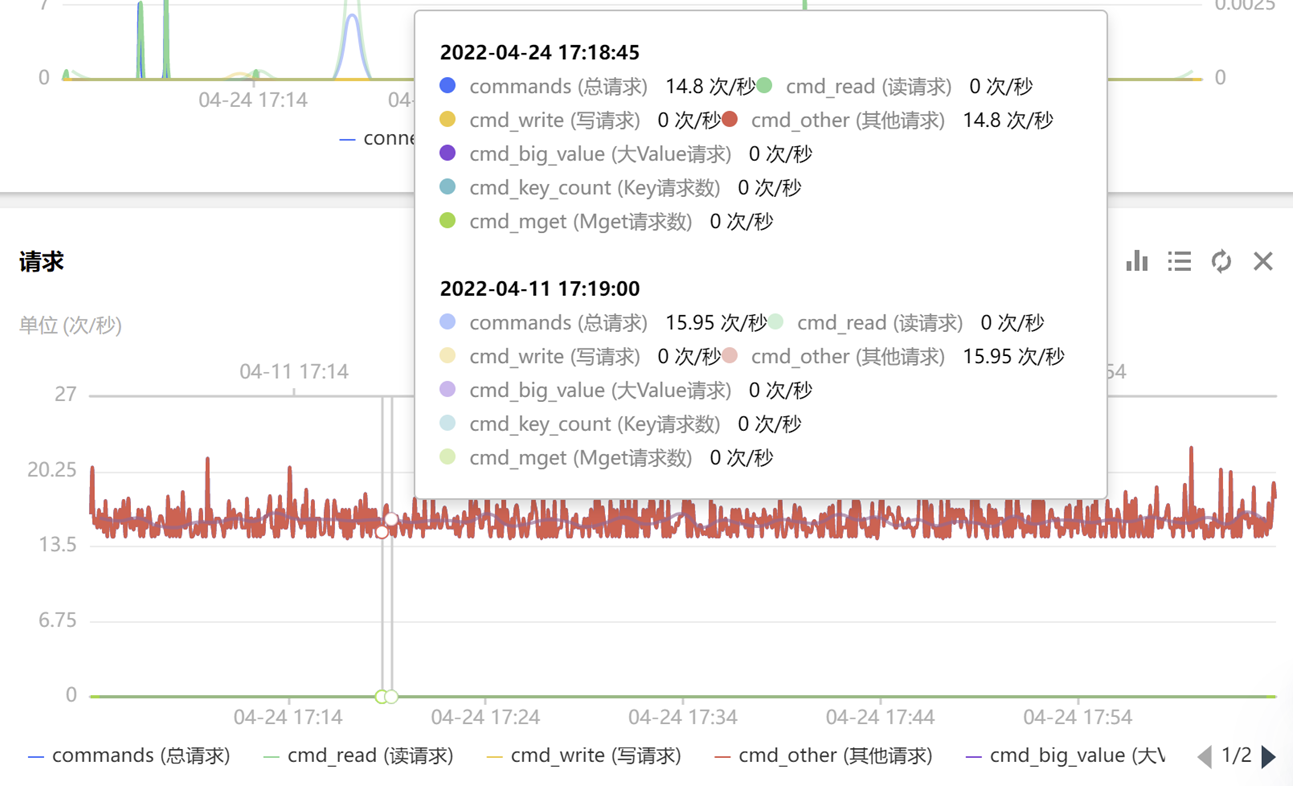
Task: Go to next legend page
Action: click(x=1268, y=756)
